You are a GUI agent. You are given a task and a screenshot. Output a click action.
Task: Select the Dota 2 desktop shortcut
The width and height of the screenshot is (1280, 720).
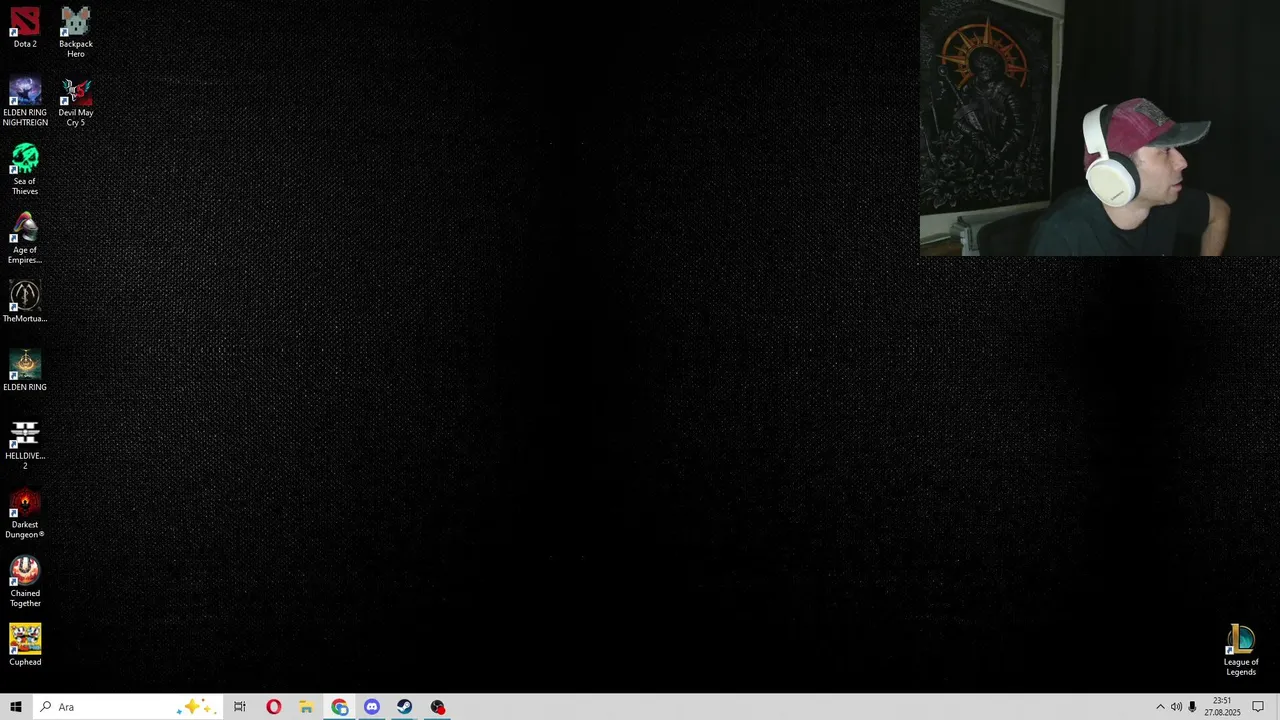pos(25,28)
